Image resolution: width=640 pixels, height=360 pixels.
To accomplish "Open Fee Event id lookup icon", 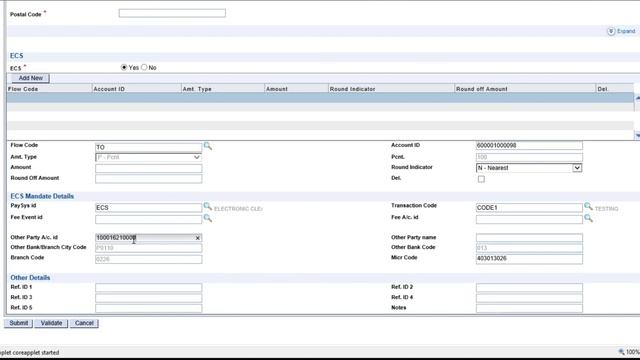I will pyautogui.click(x=208, y=218).
